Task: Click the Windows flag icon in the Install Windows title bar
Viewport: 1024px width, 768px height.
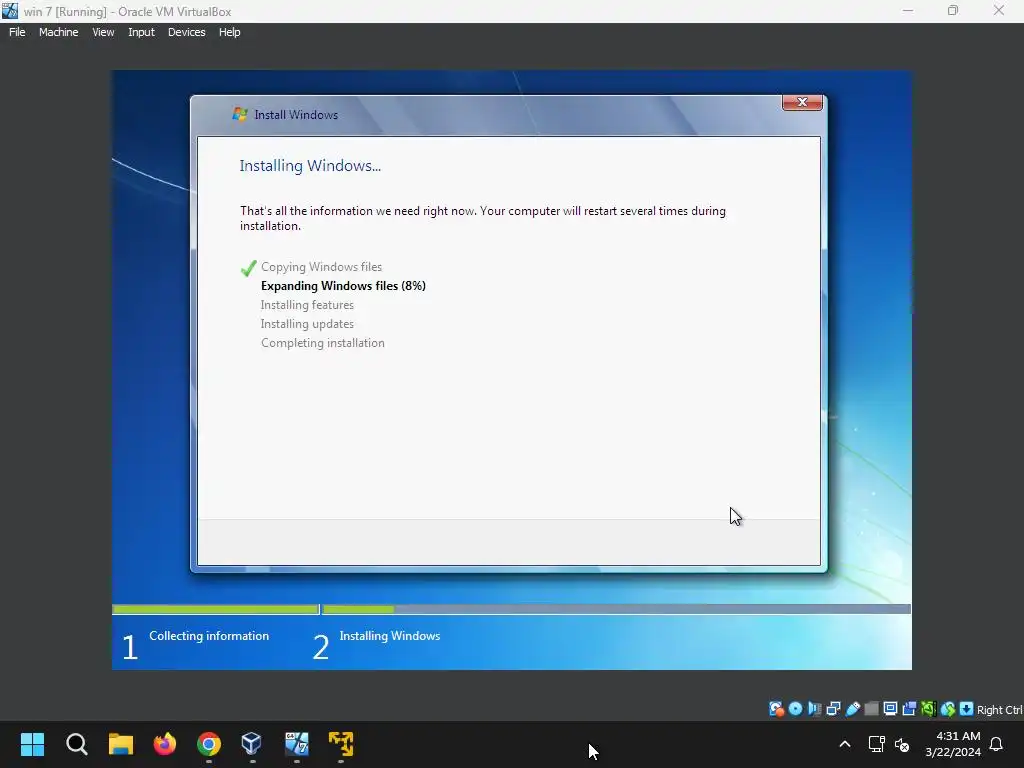Action: (240, 114)
